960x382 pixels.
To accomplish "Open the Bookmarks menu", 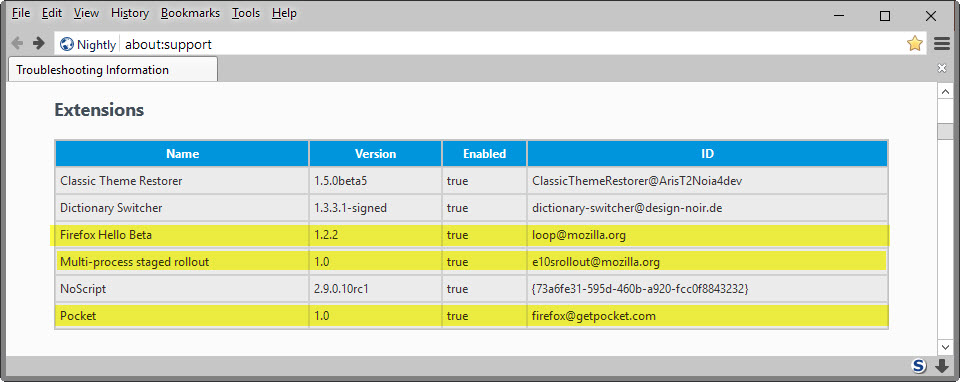I will (x=190, y=13).
